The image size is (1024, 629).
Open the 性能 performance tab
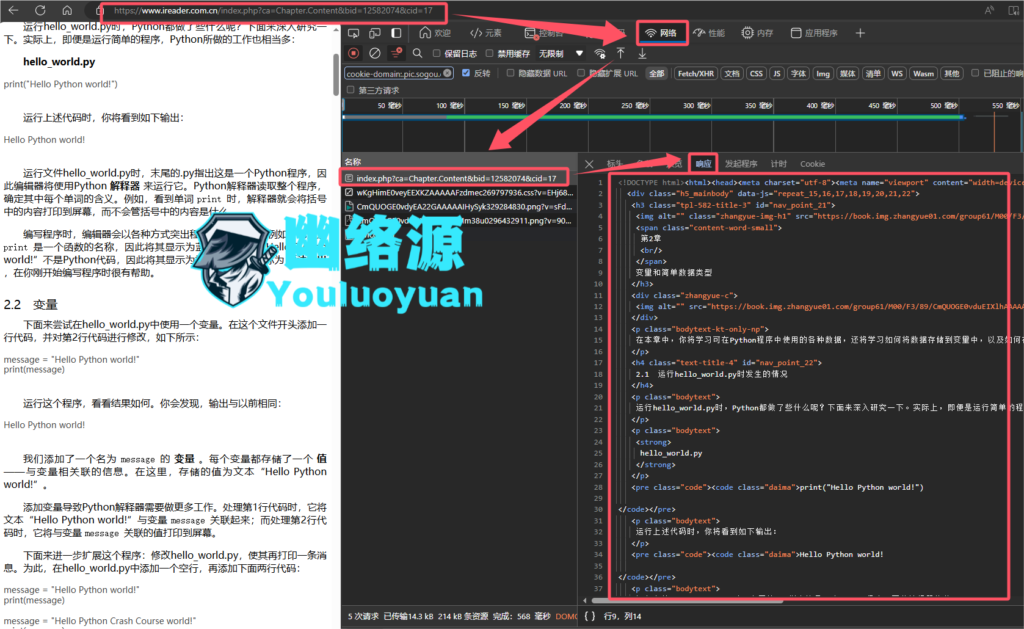click(709, 33)
